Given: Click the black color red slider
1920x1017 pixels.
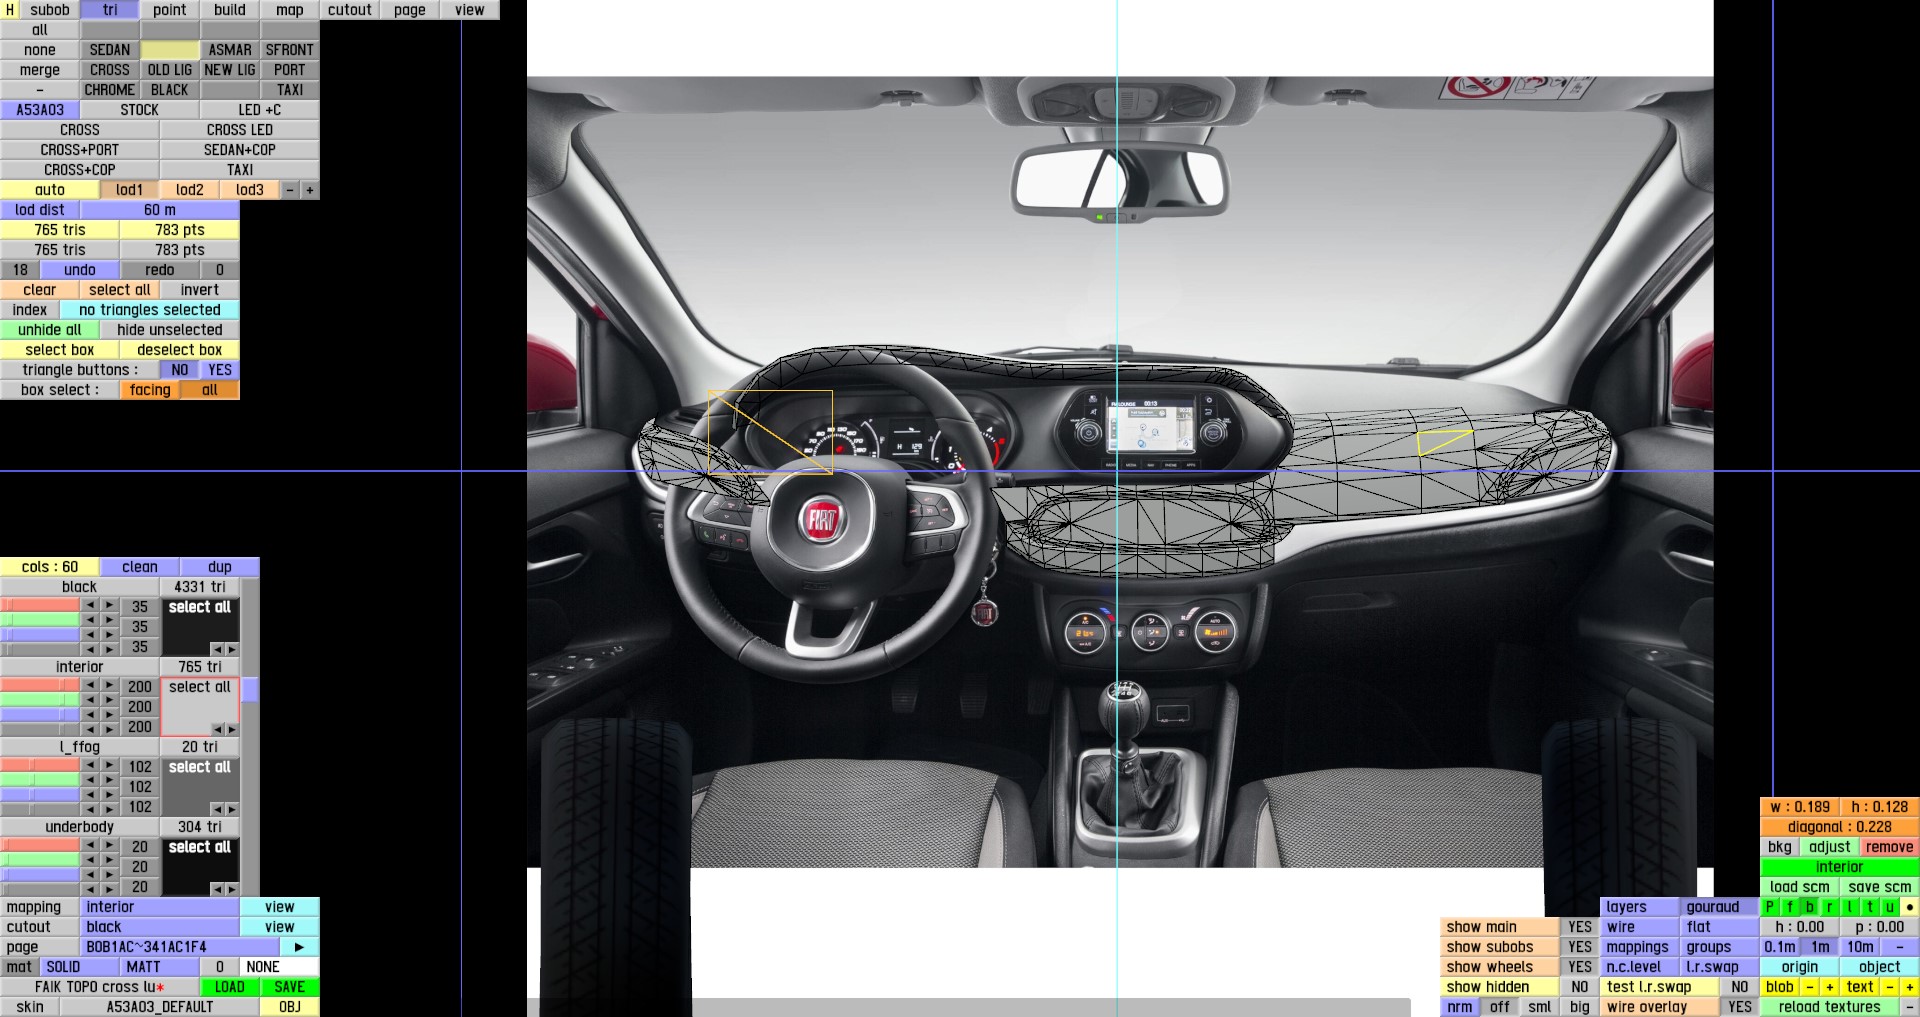Looking at the screenshot, I should click(x=40, y=605).
